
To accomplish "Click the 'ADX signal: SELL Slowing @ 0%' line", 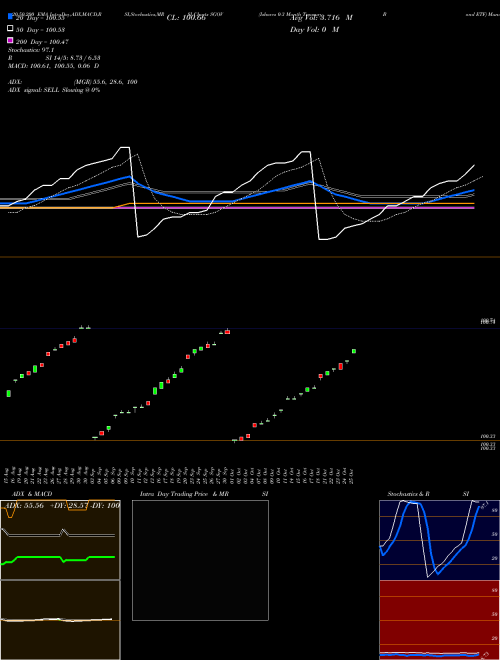I will (54, 90).
